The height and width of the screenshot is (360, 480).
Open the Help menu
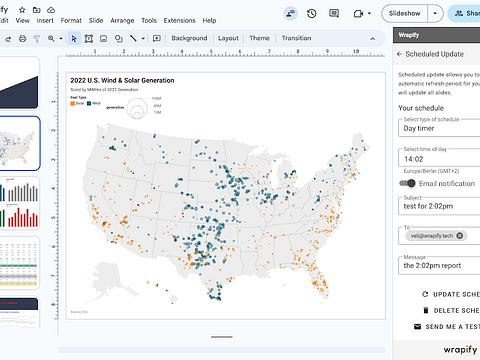(209, 21)
